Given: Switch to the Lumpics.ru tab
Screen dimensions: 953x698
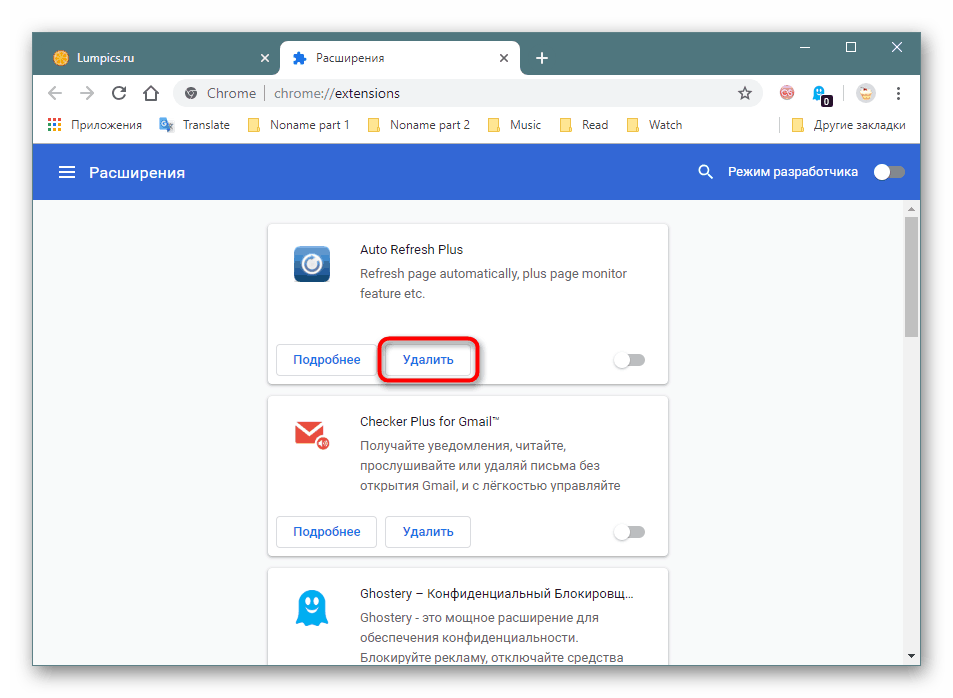Looking at the screenshot, I should (157, 58).
